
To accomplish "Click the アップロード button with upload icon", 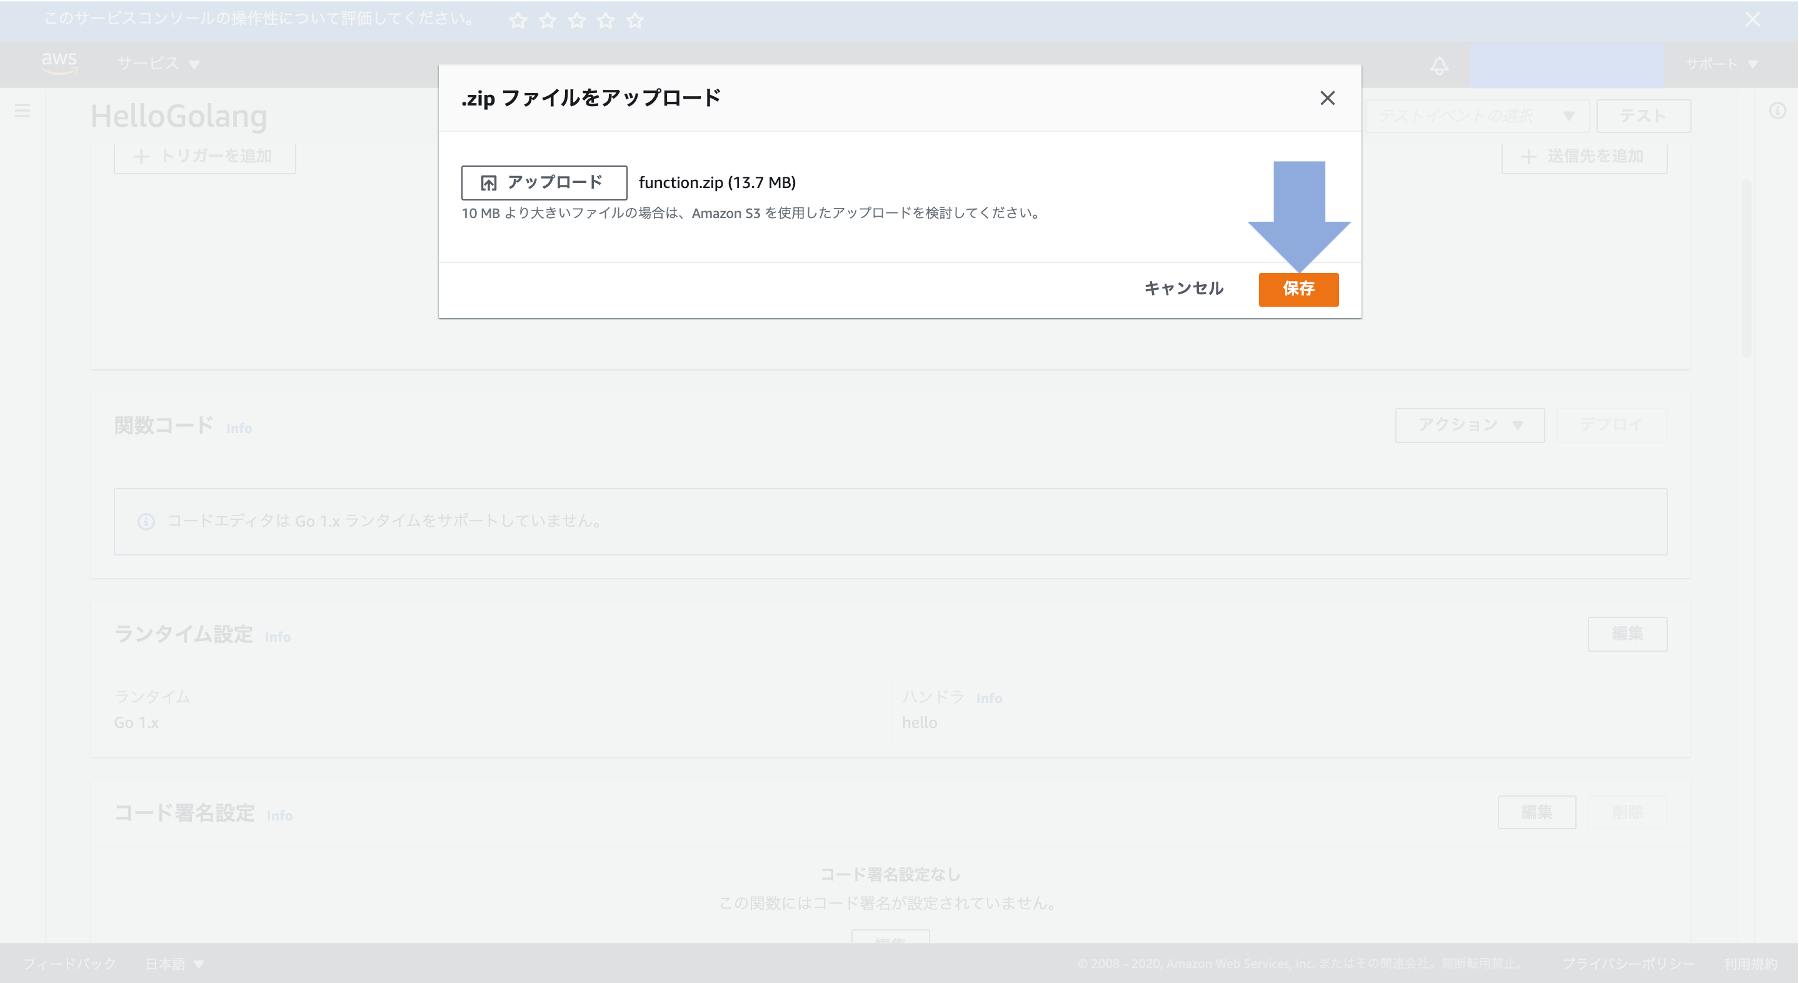I will coord(544,183).
